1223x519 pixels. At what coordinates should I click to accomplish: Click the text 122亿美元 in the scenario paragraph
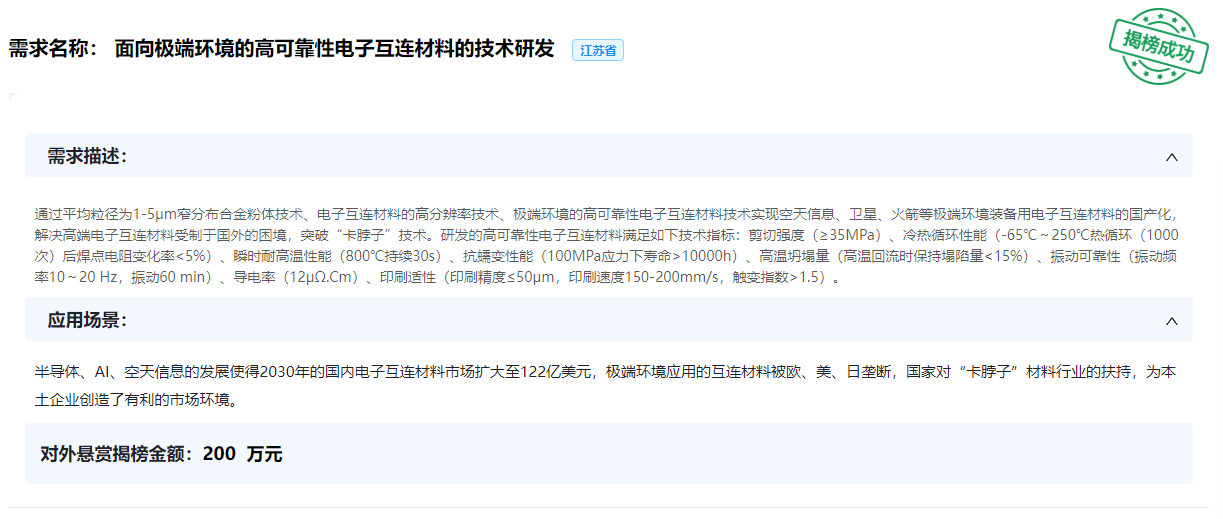549,372
